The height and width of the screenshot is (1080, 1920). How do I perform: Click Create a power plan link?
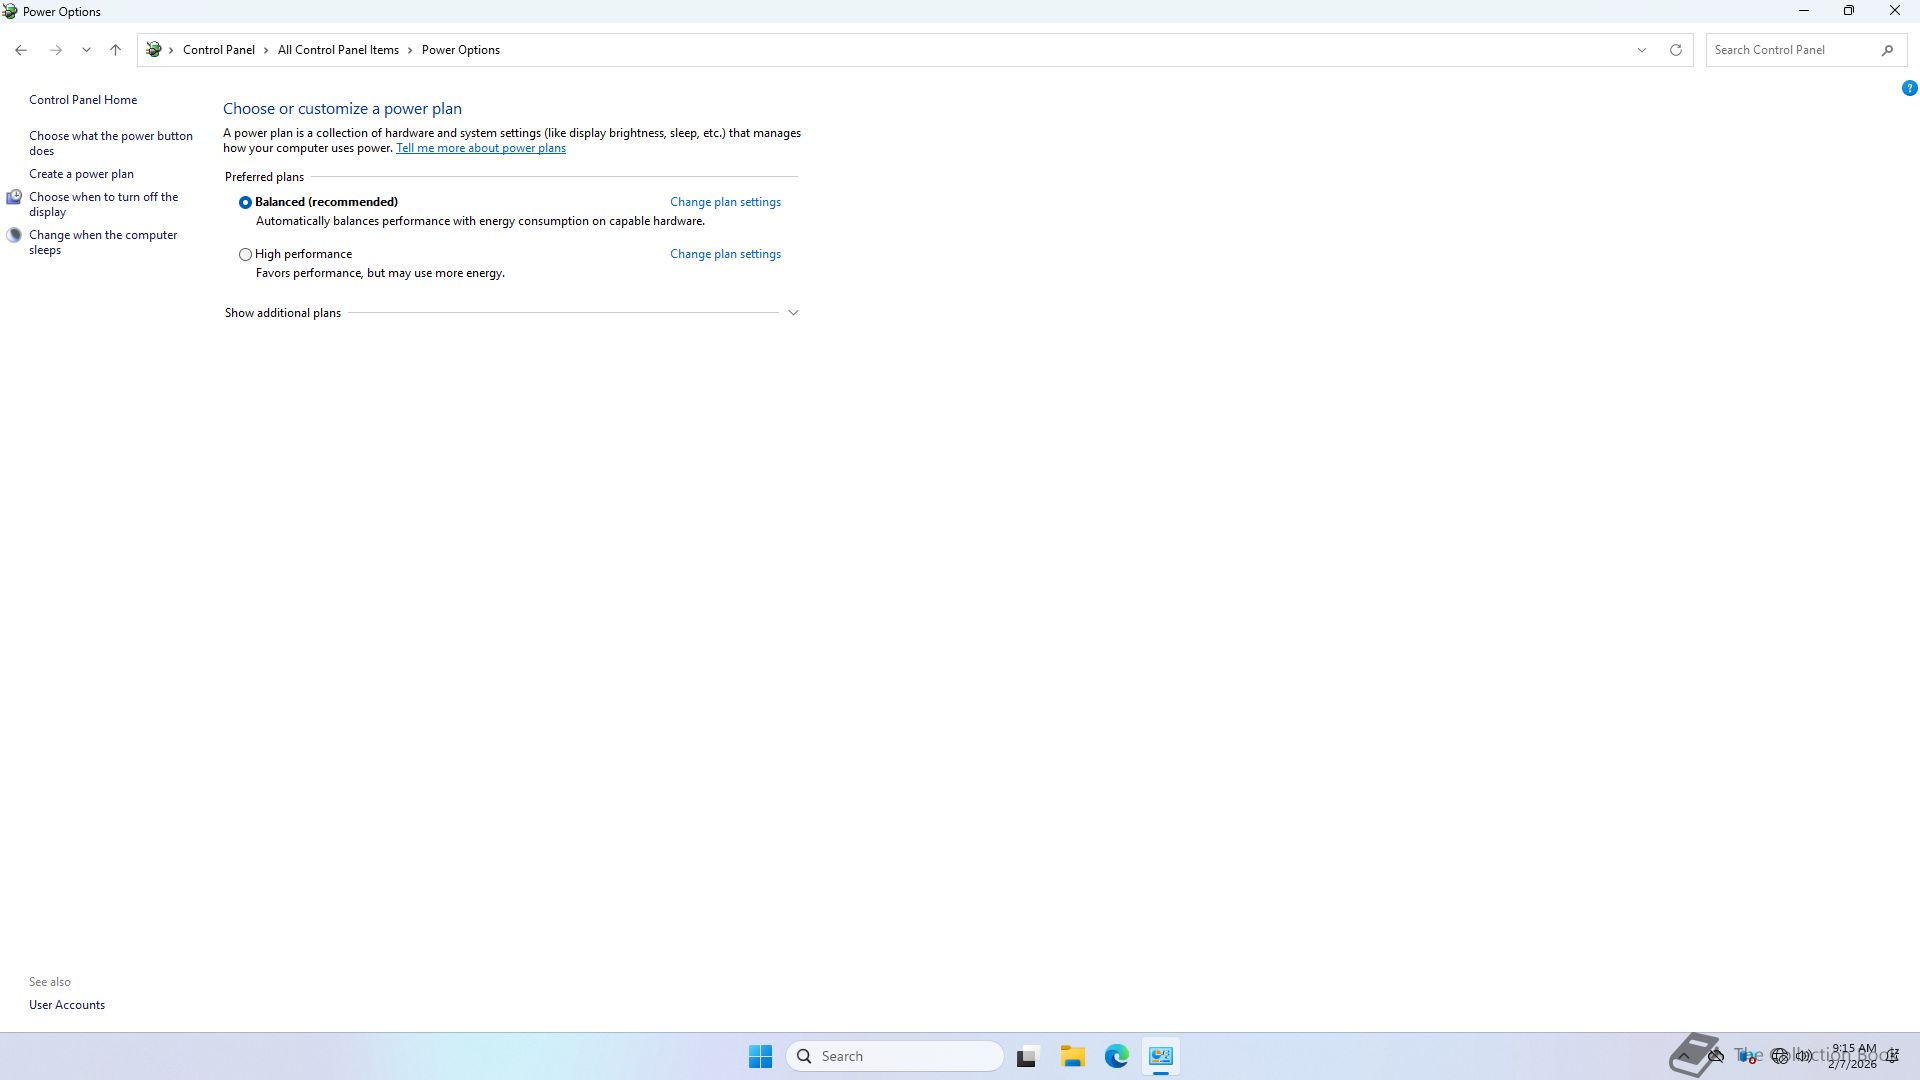(81, 174)
